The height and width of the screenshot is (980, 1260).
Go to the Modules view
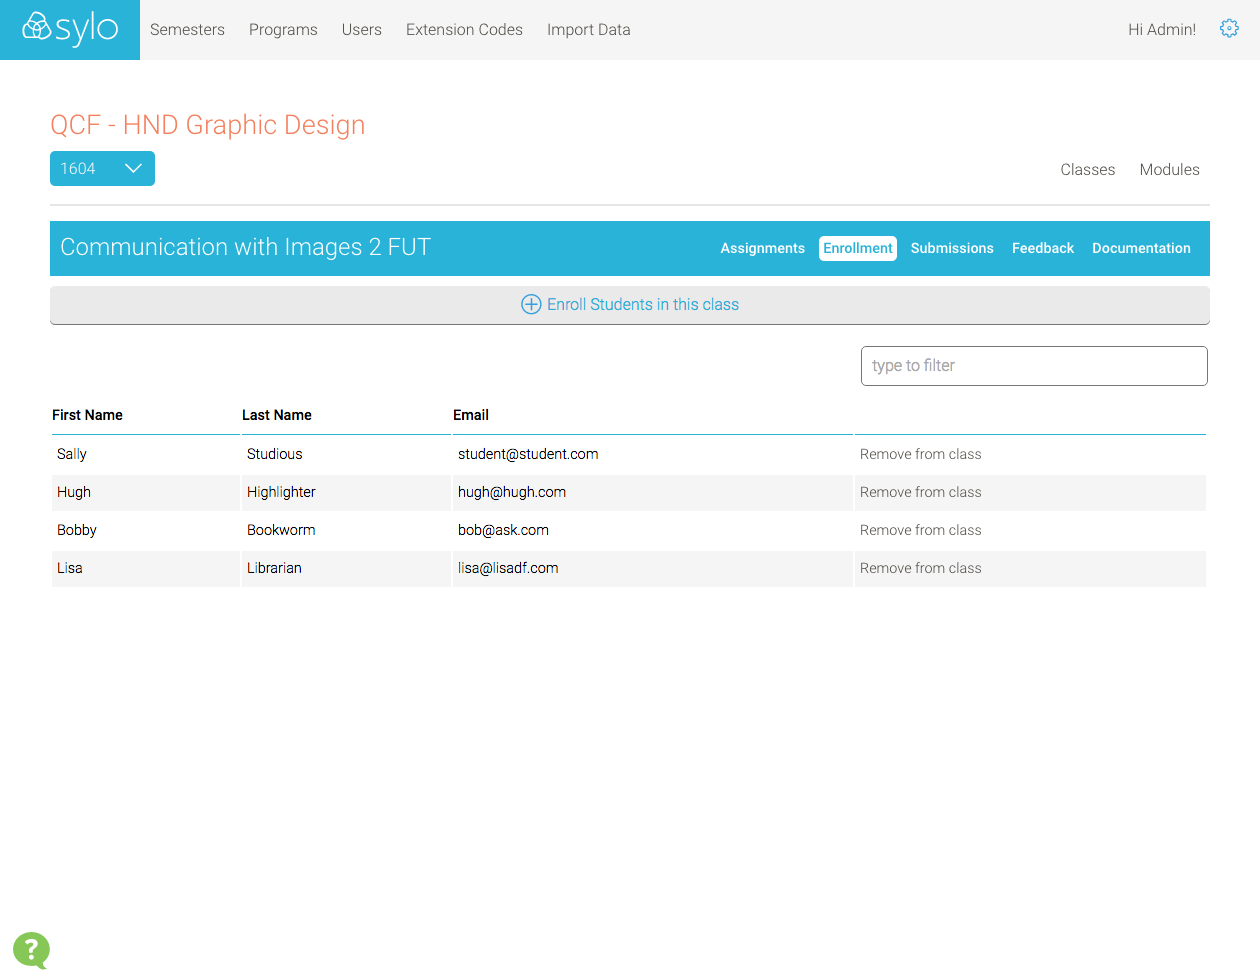click(x=1169, y=170)
